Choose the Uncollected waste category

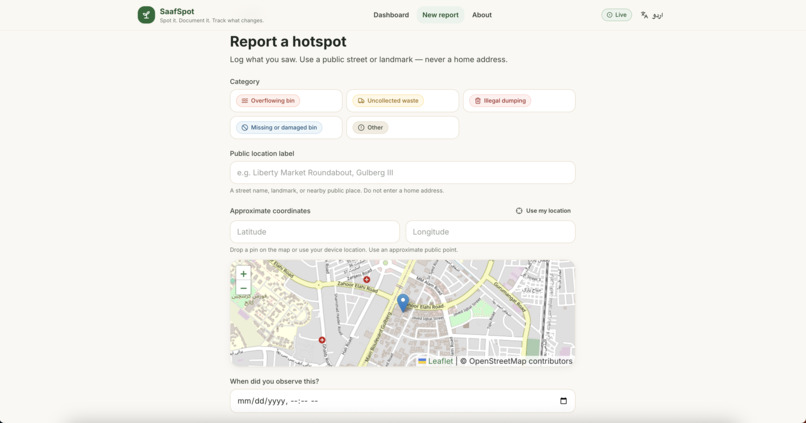pos(402,101)
